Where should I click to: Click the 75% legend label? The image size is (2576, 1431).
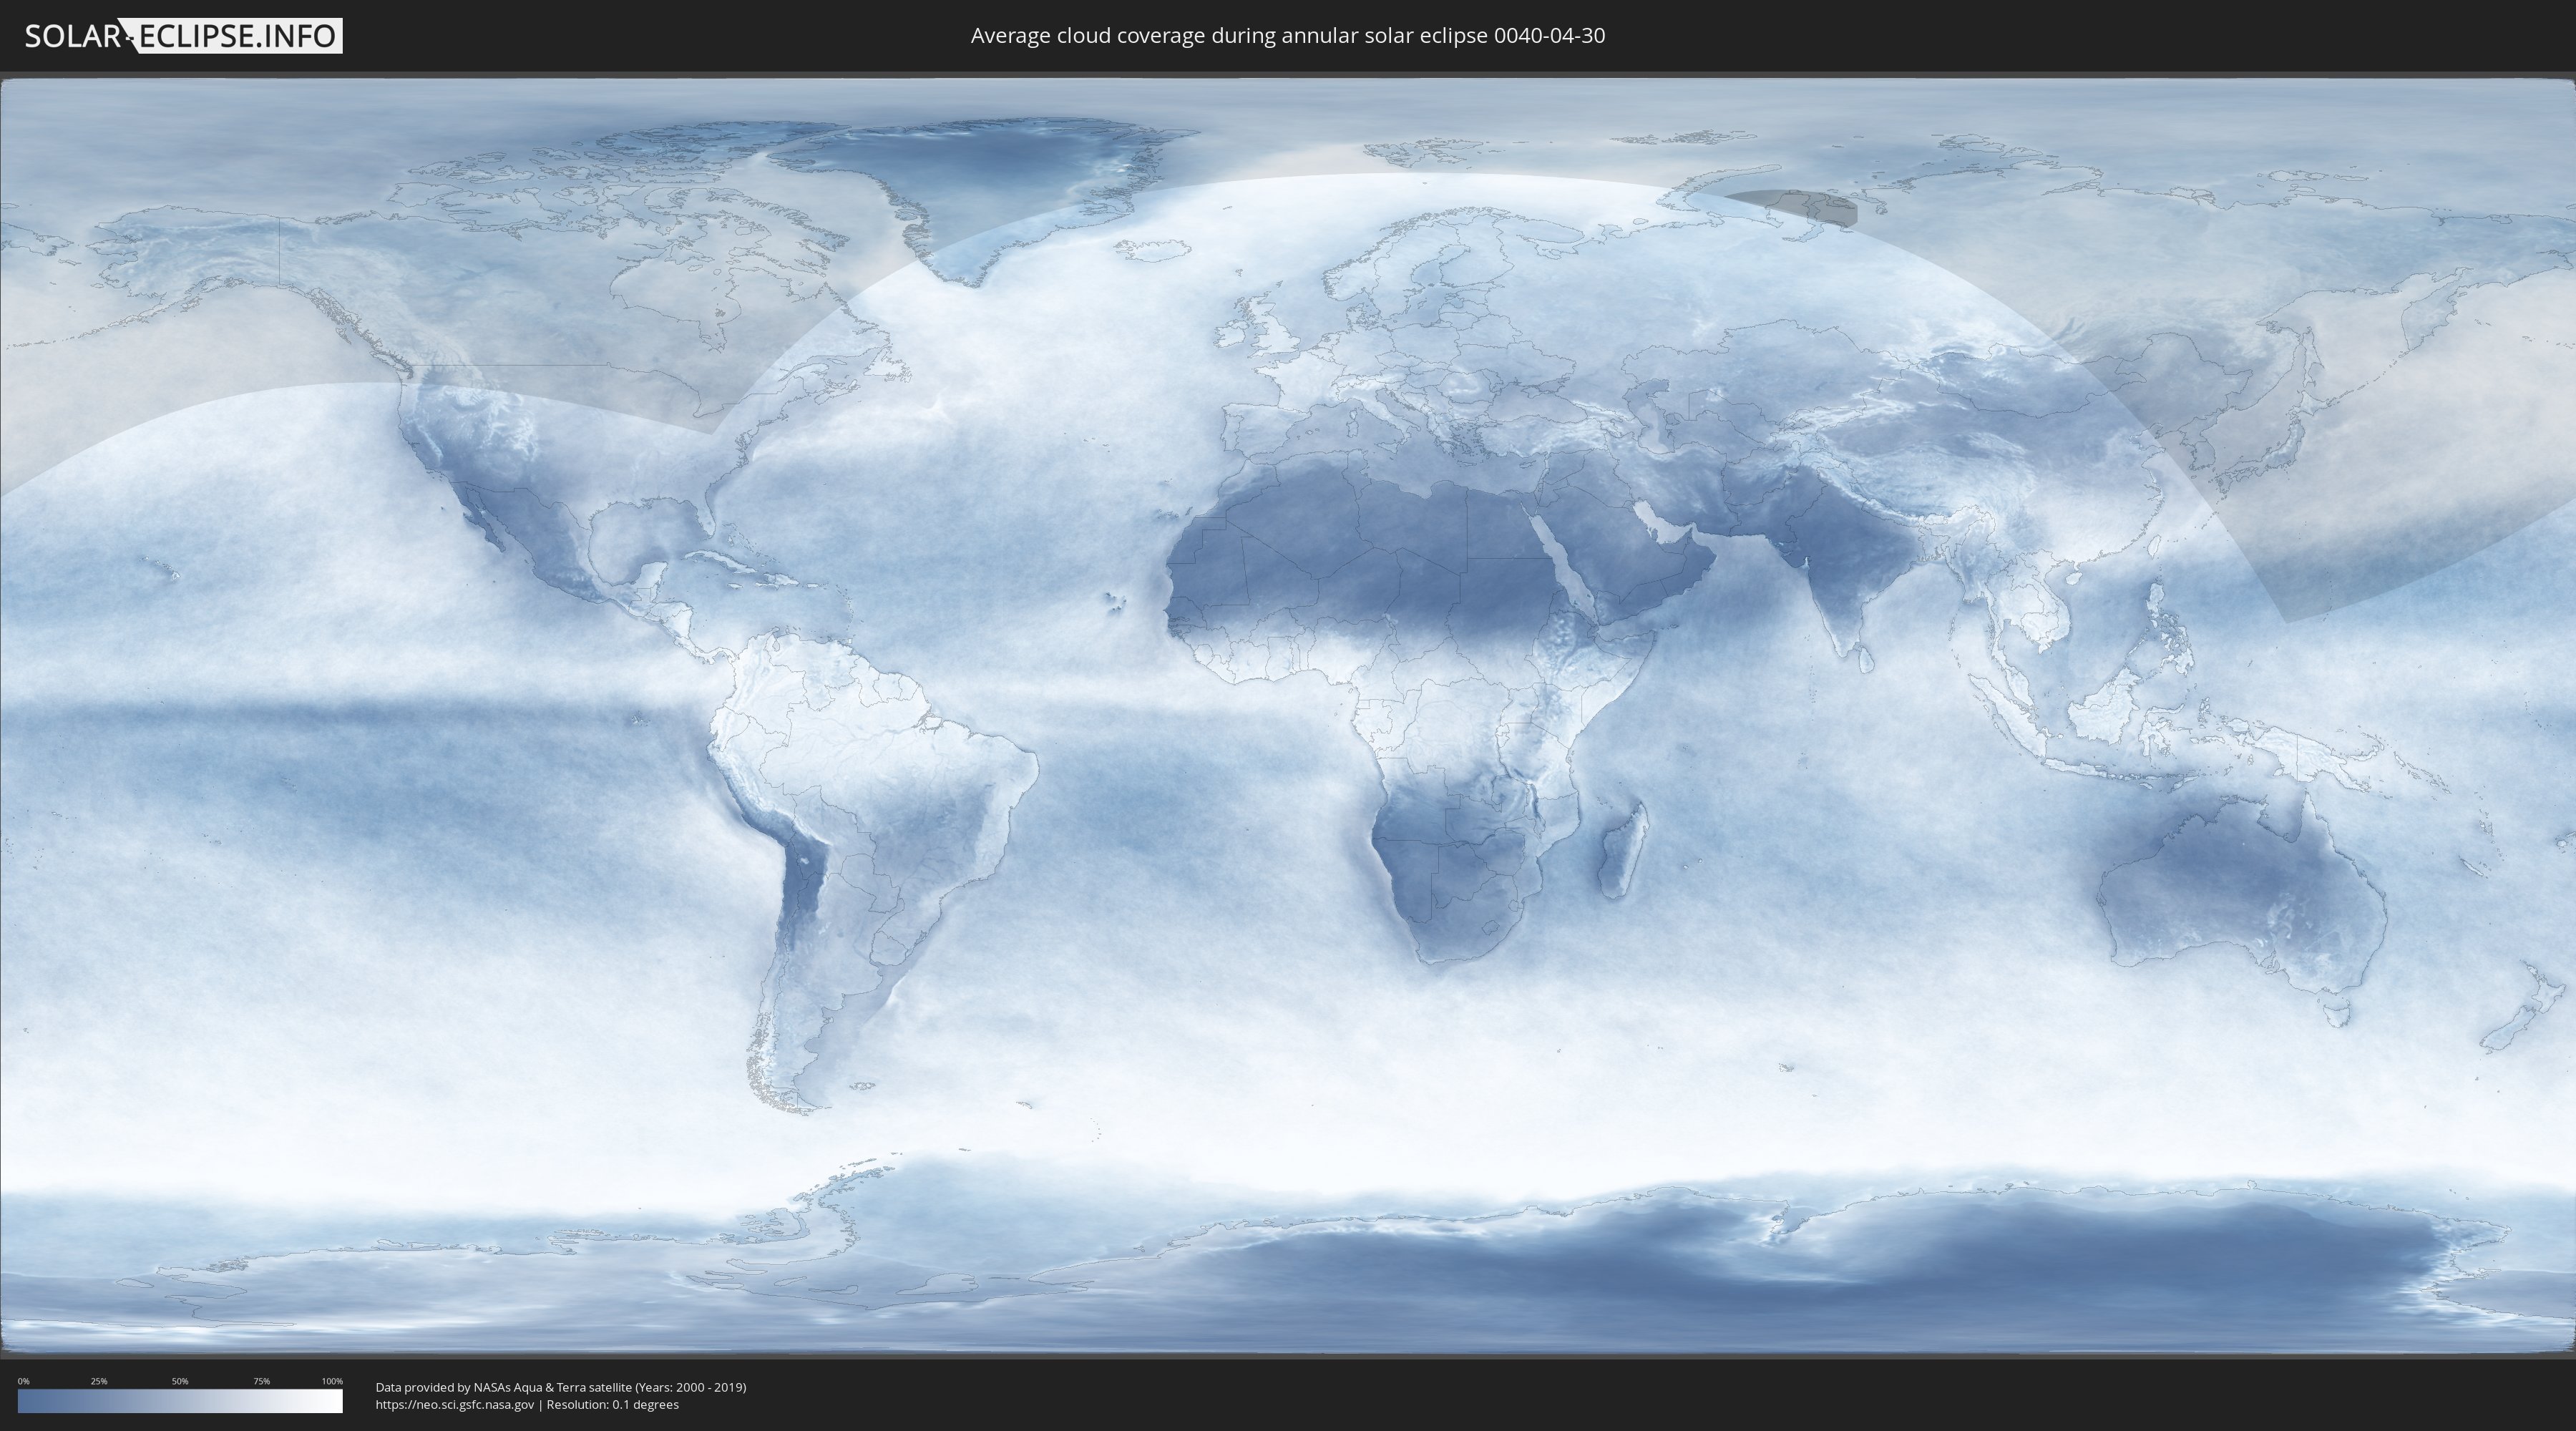tap(261, 1381)
